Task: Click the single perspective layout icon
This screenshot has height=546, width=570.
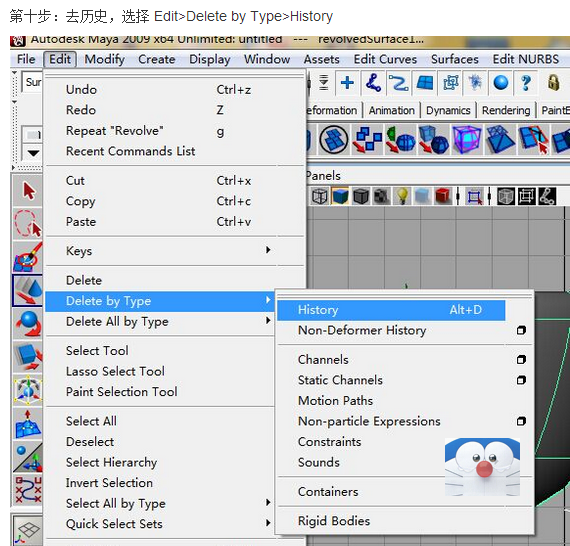Action: pyautogui.click(x=28, y=530)
